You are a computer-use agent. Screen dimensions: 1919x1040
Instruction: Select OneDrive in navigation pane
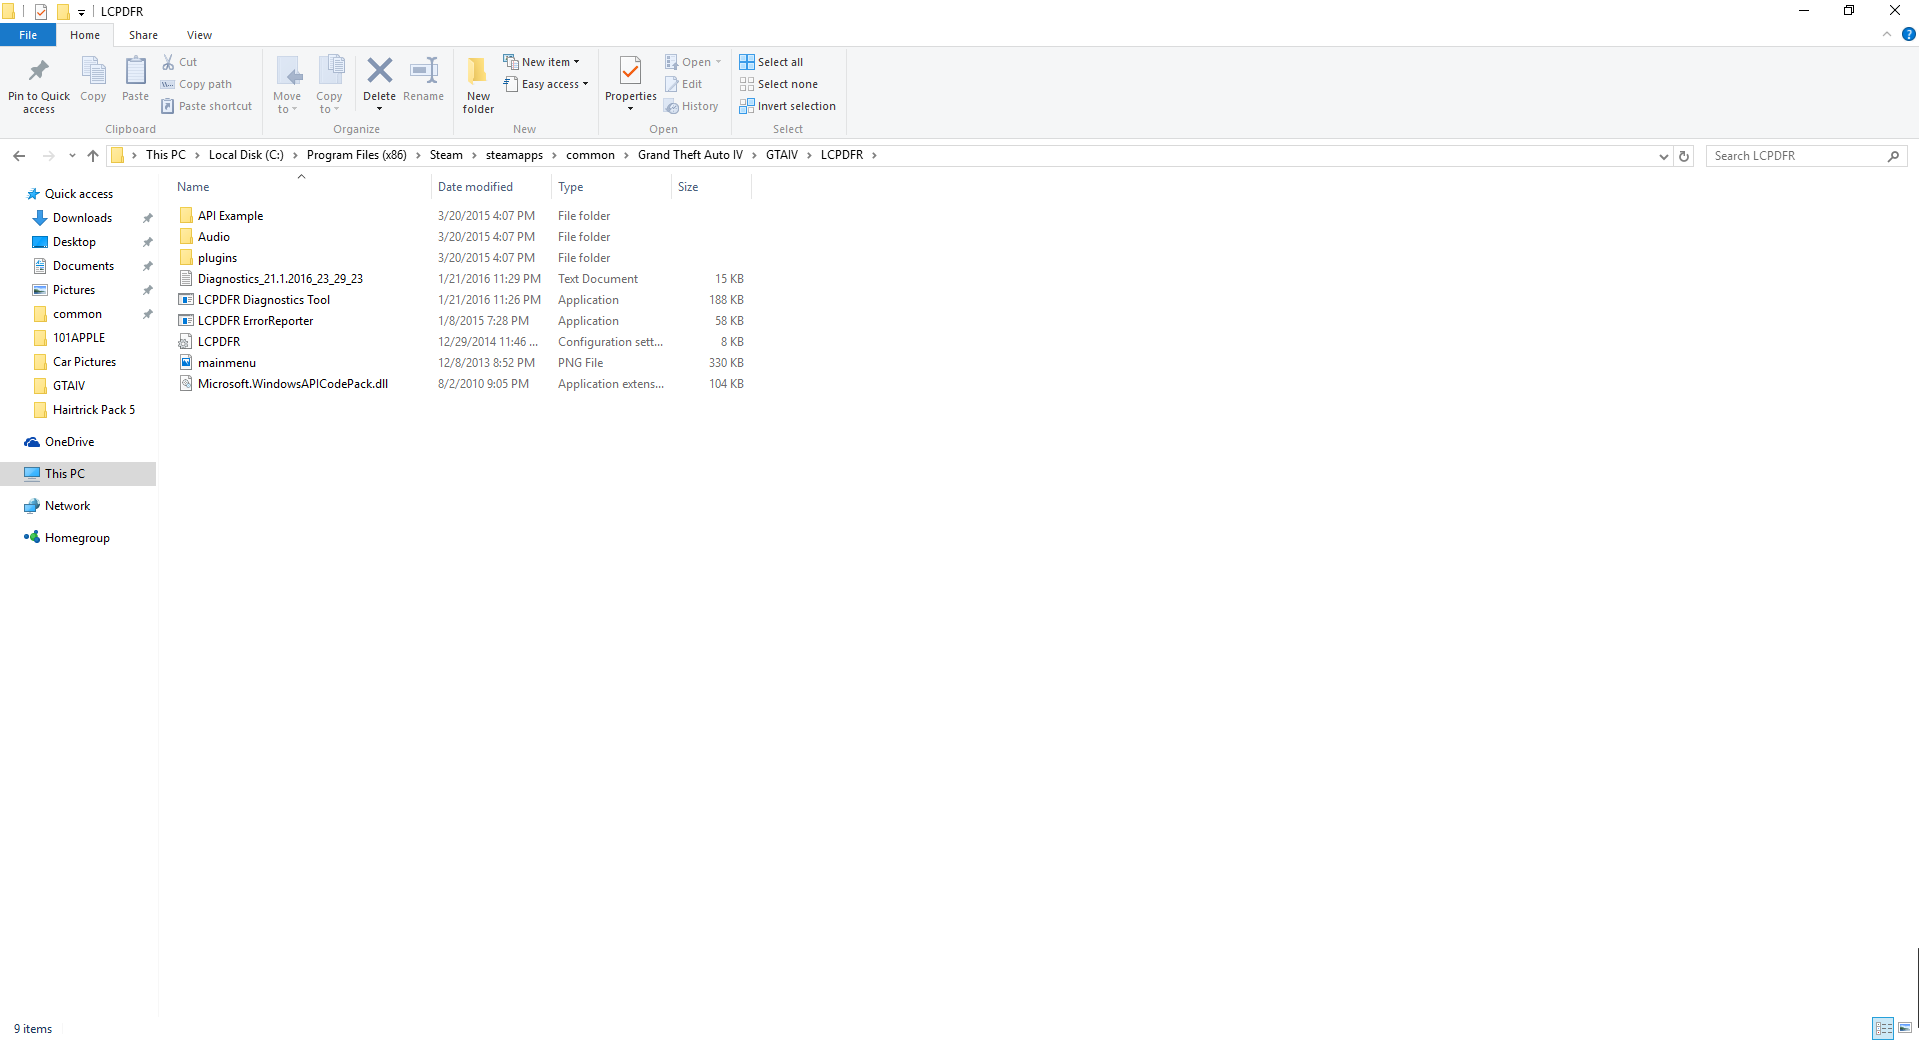click(69, 442)
